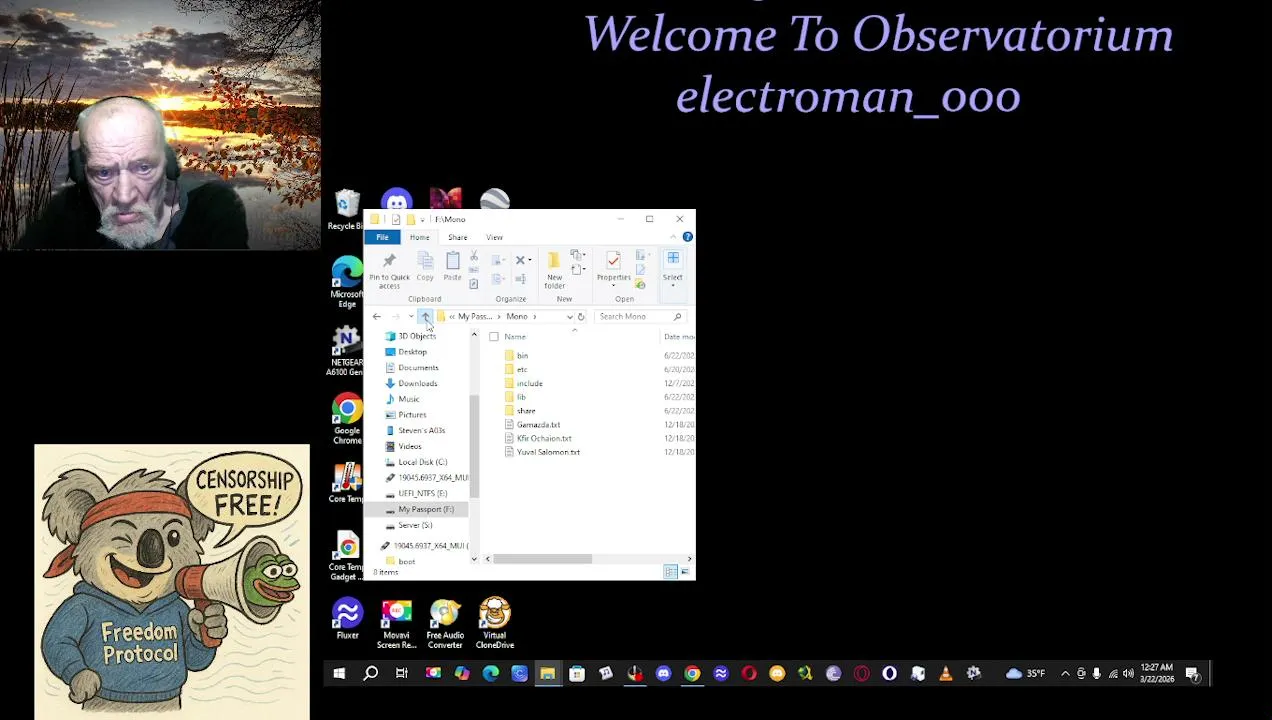Click the VLC cone taskbar icon
Image resolution: width=1272 pixels, height=720 pixels.
pyautogui.click(x=945, y=674)
